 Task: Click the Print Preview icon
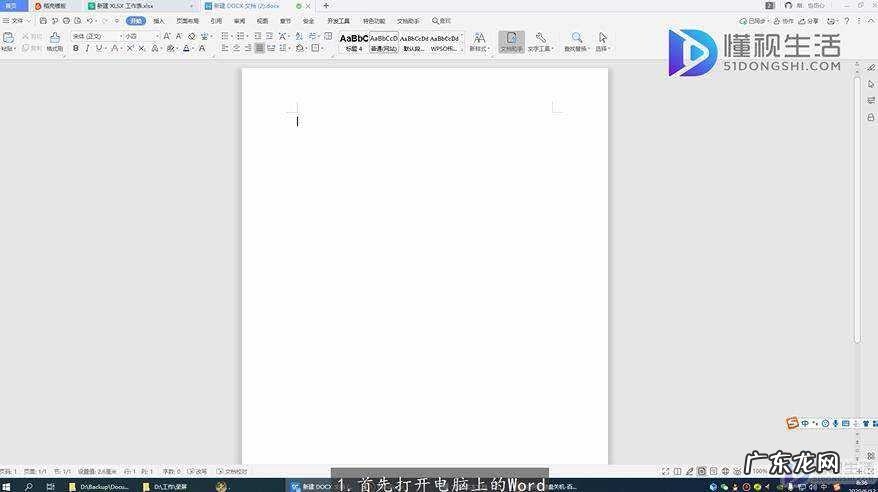tap(78, 21)
